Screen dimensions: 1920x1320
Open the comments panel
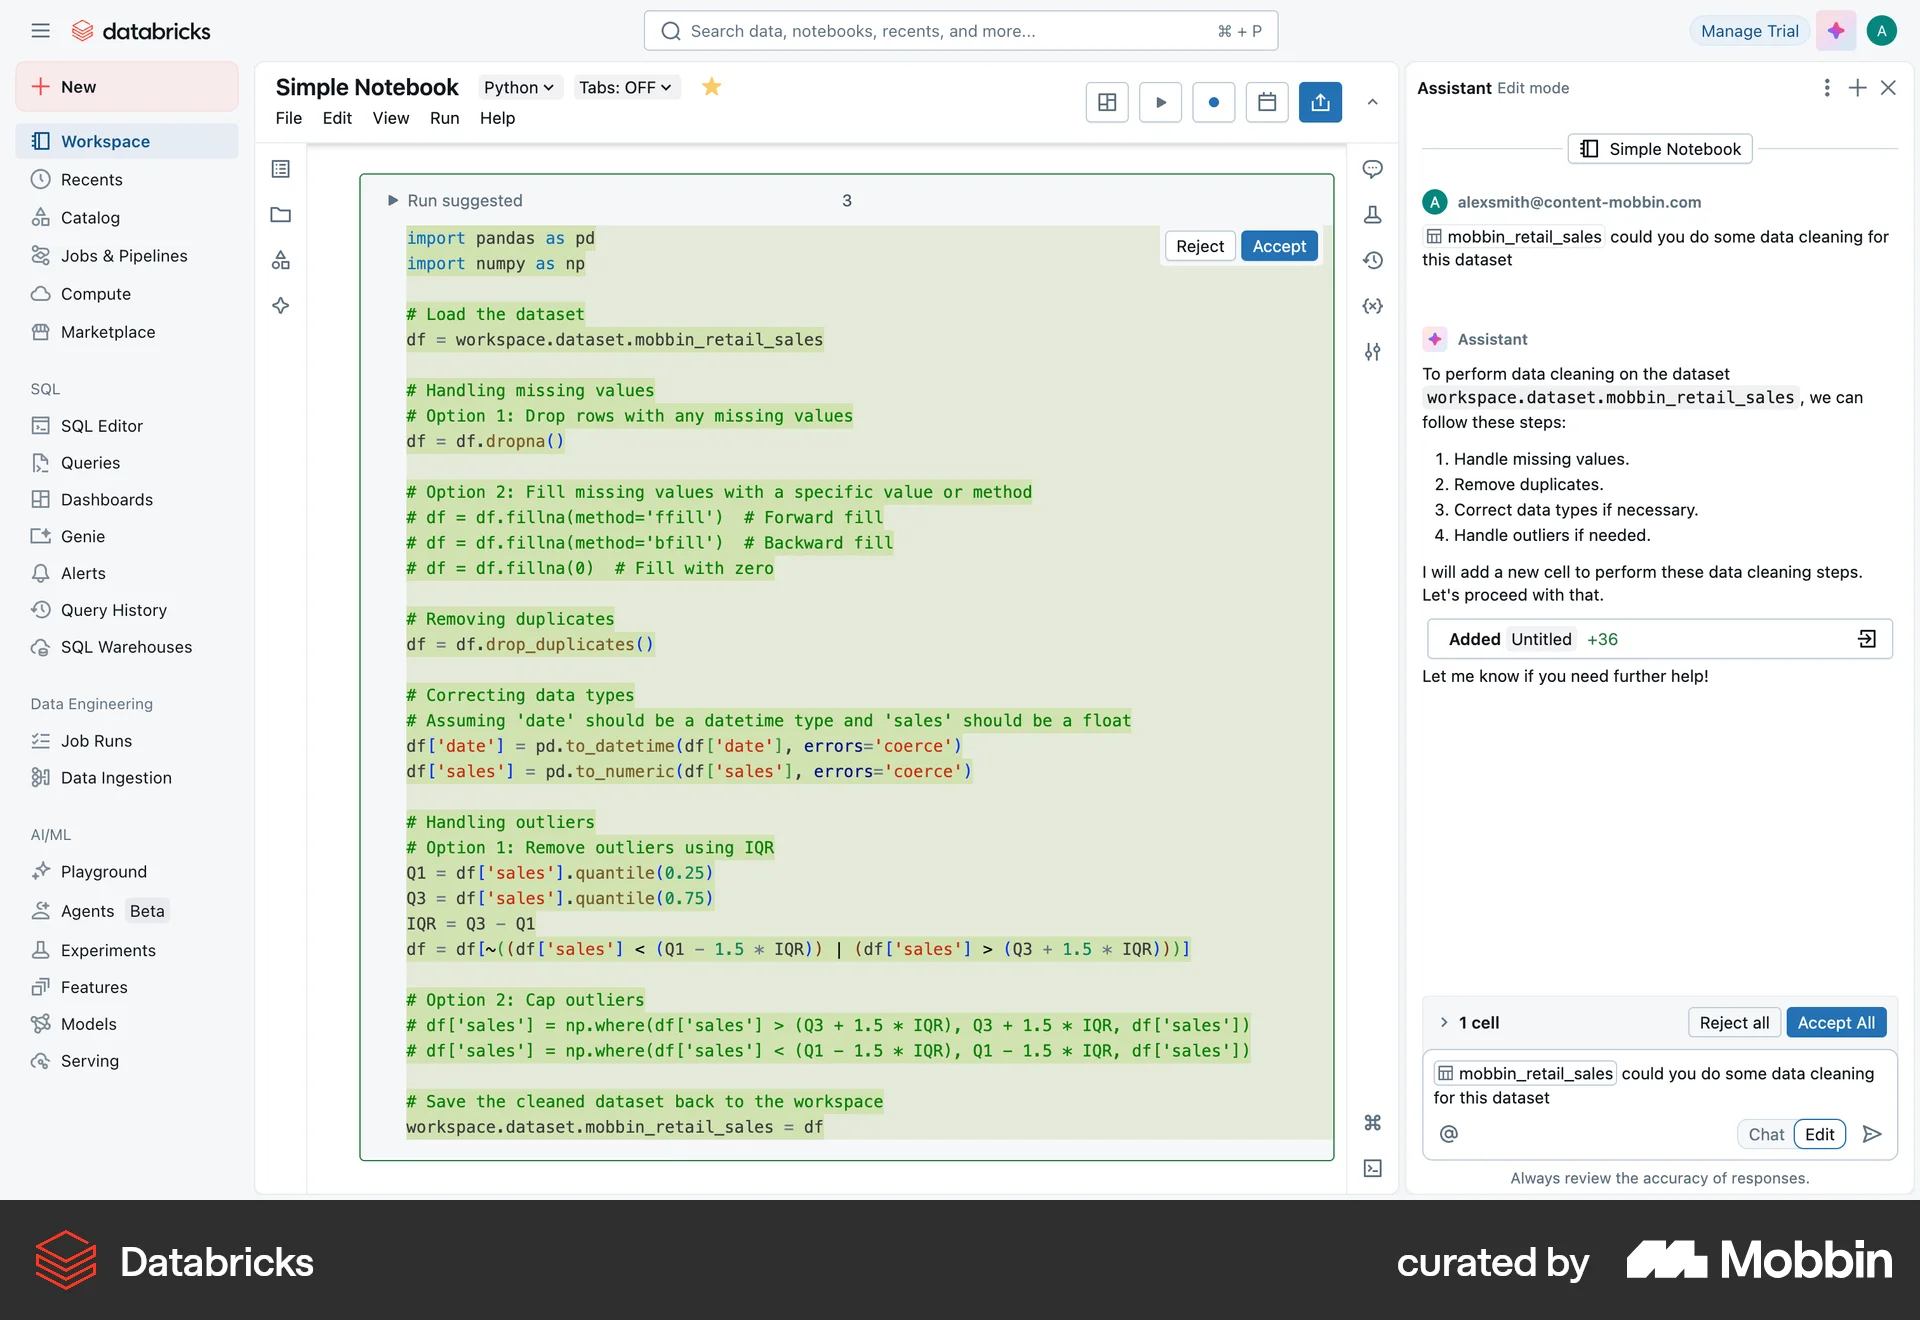coord(1373,169)
